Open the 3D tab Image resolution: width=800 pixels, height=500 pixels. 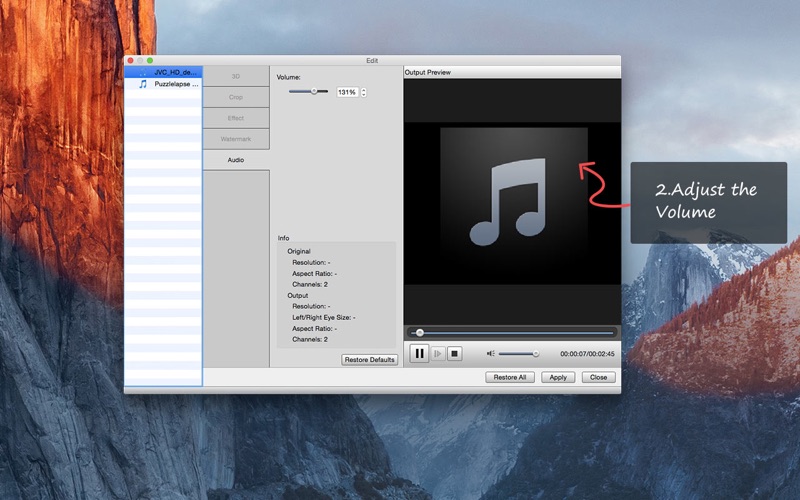[x=236, y=76]
